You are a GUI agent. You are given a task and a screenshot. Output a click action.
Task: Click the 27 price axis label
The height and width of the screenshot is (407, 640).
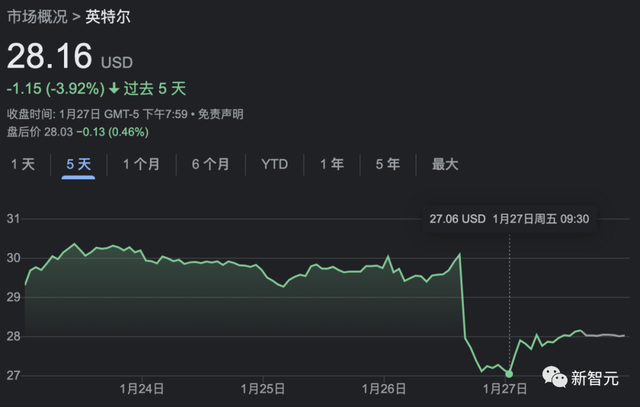[13, 375]
